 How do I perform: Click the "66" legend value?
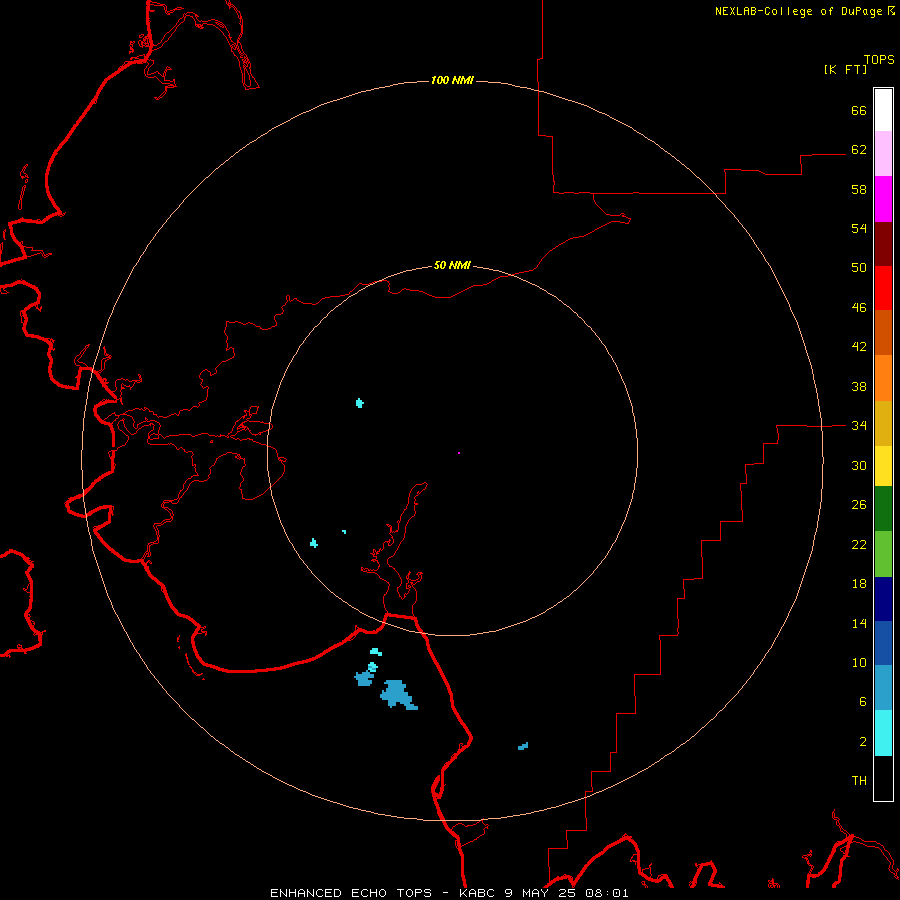[859, 111]
